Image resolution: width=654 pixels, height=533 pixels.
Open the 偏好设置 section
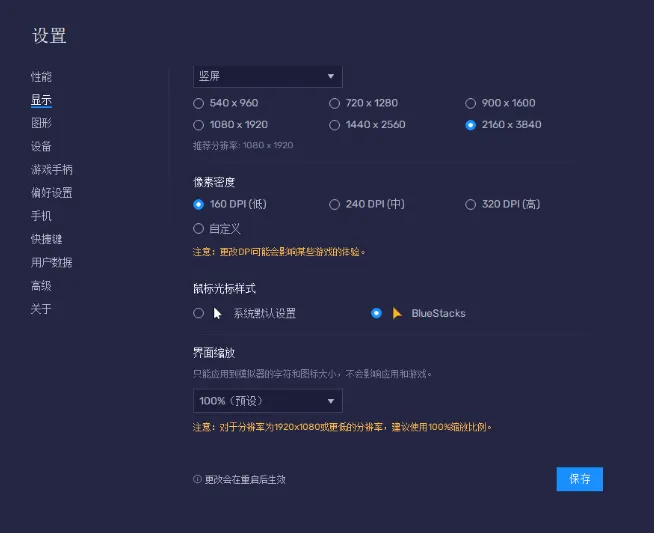(52, 193)
